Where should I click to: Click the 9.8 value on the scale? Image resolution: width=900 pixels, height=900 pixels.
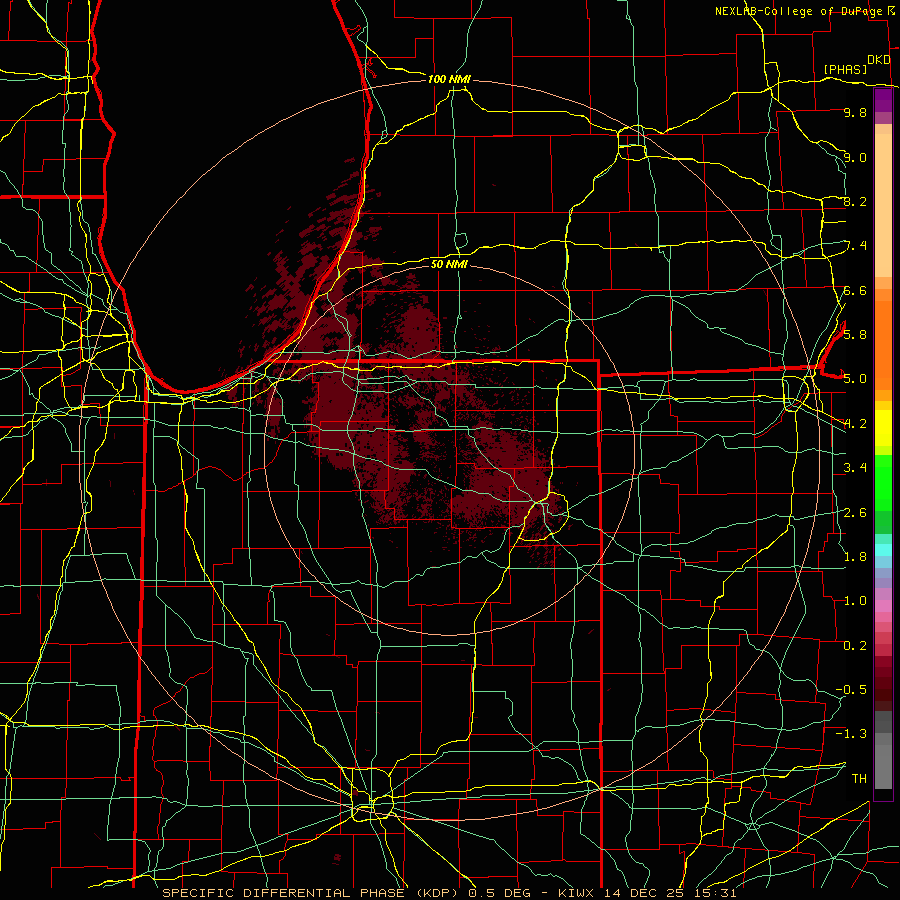click(x=855, y=112)
